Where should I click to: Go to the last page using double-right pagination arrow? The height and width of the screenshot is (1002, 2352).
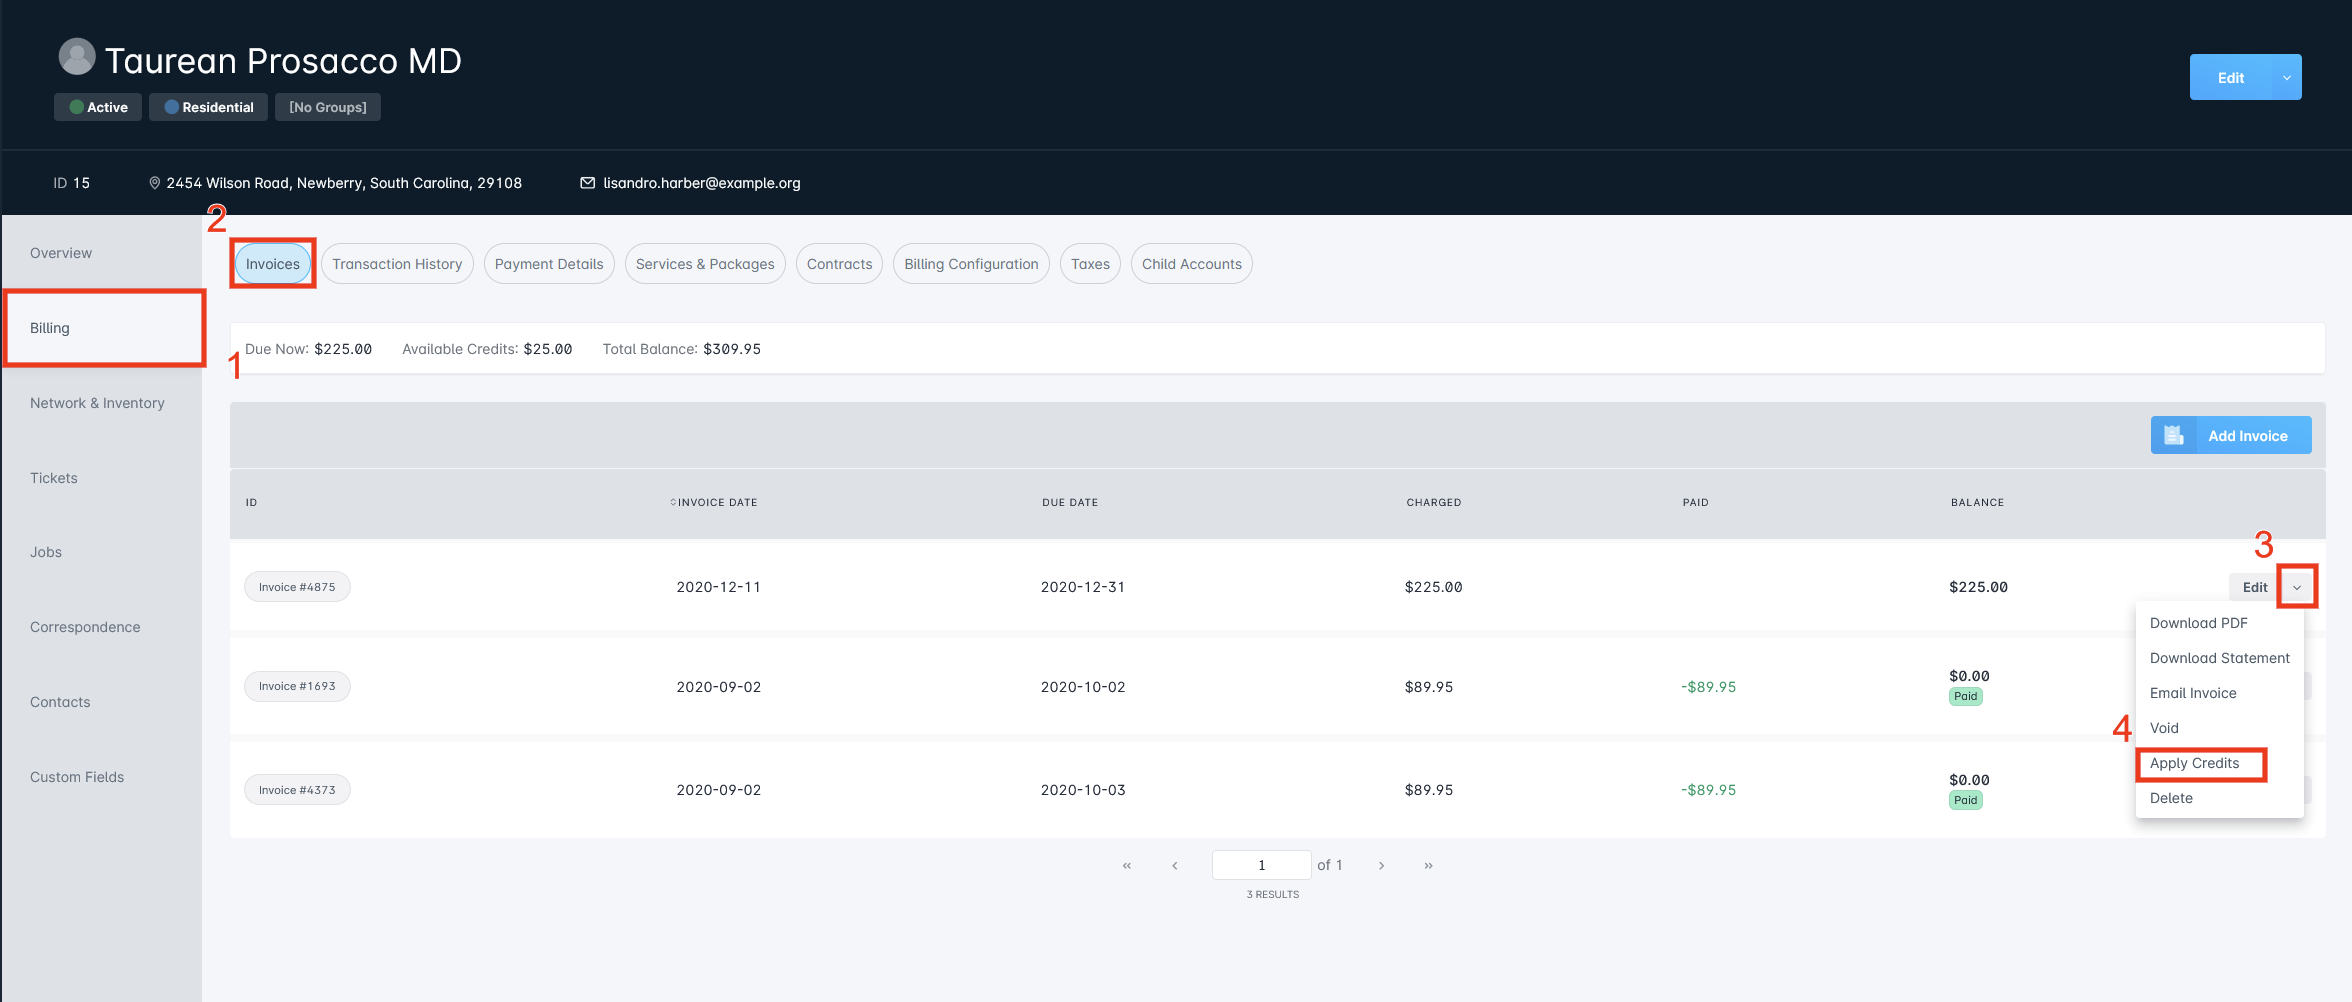tap(1428, 865)
